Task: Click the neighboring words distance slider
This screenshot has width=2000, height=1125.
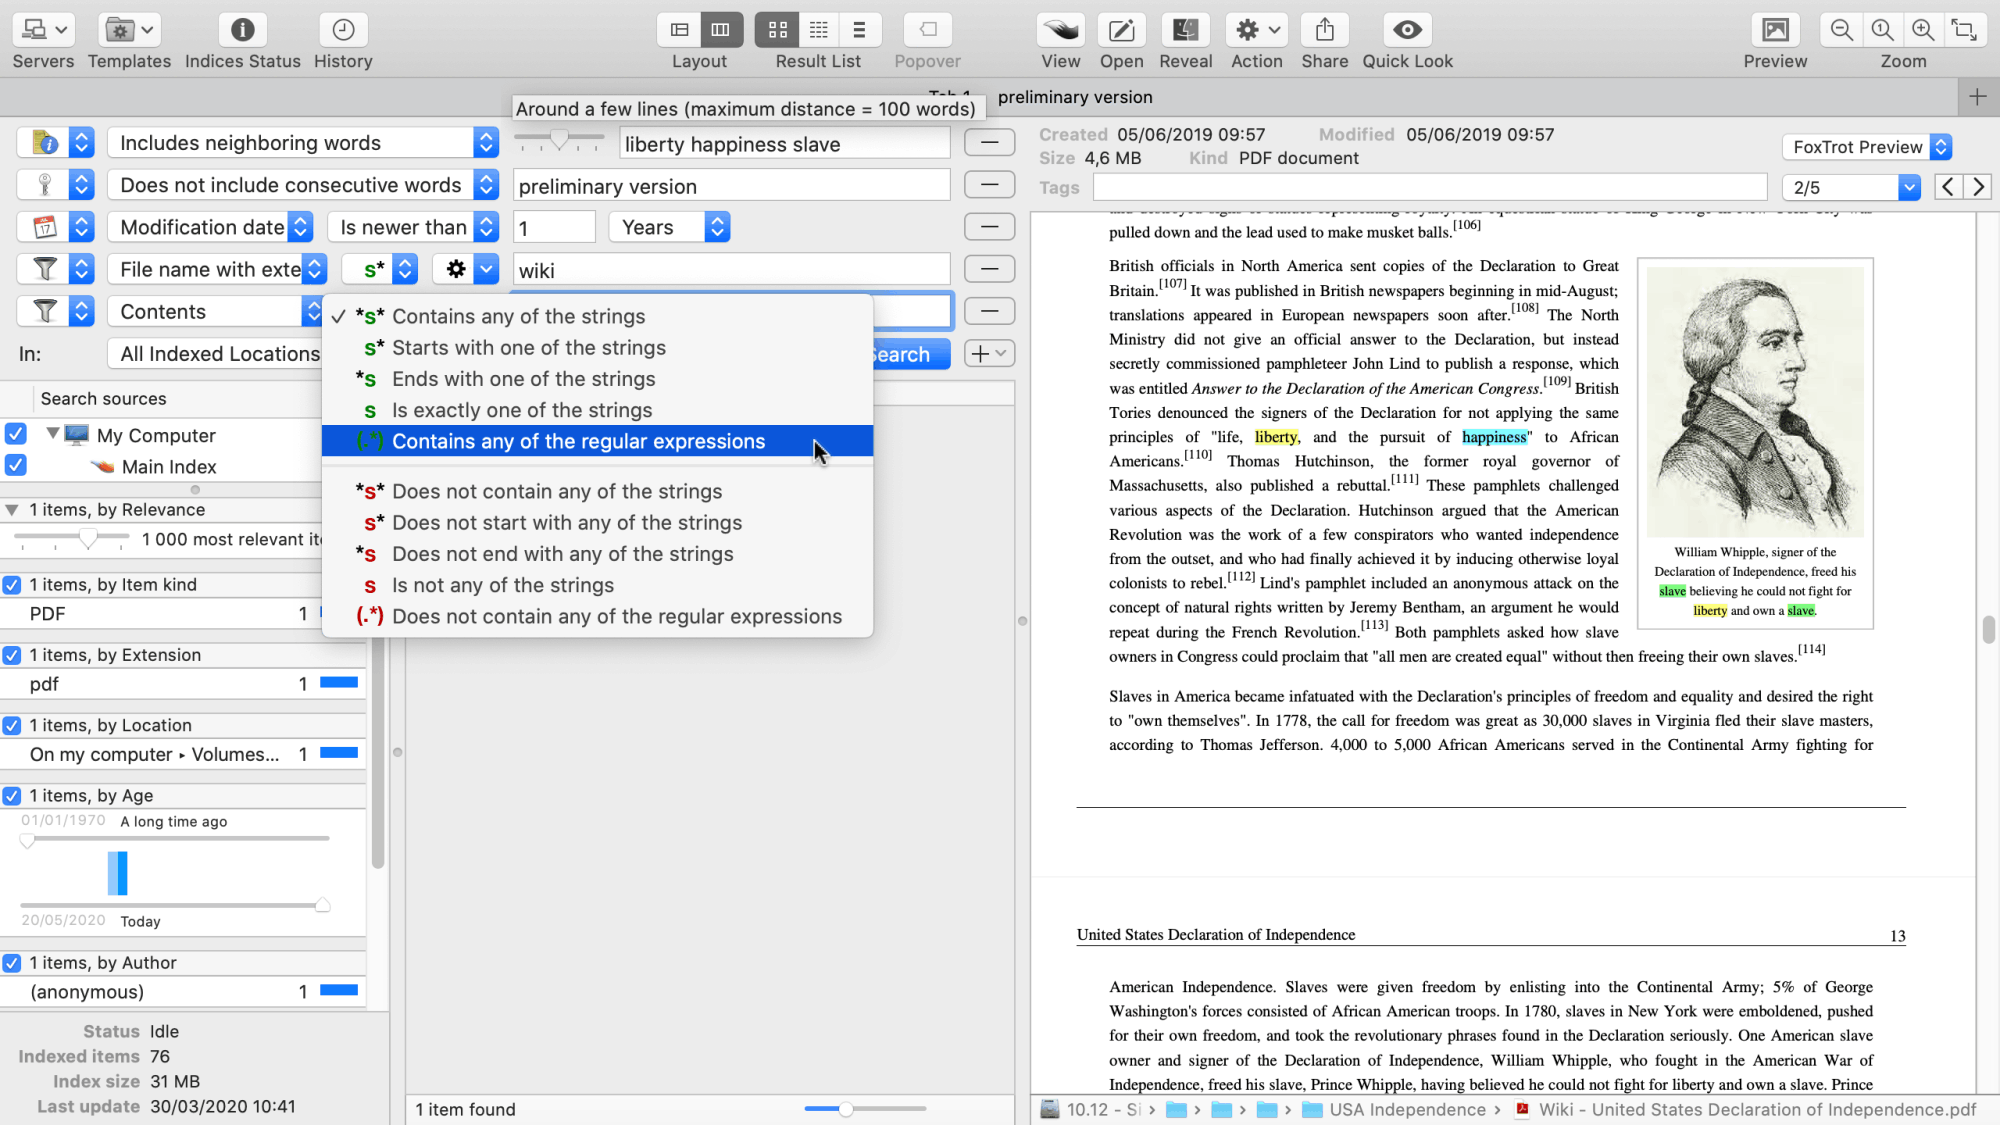Action: click(x=559, y=140)
